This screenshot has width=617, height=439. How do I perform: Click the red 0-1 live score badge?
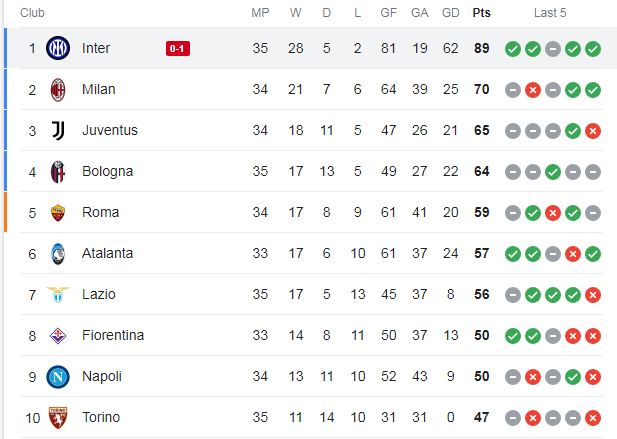pos(178,49)
